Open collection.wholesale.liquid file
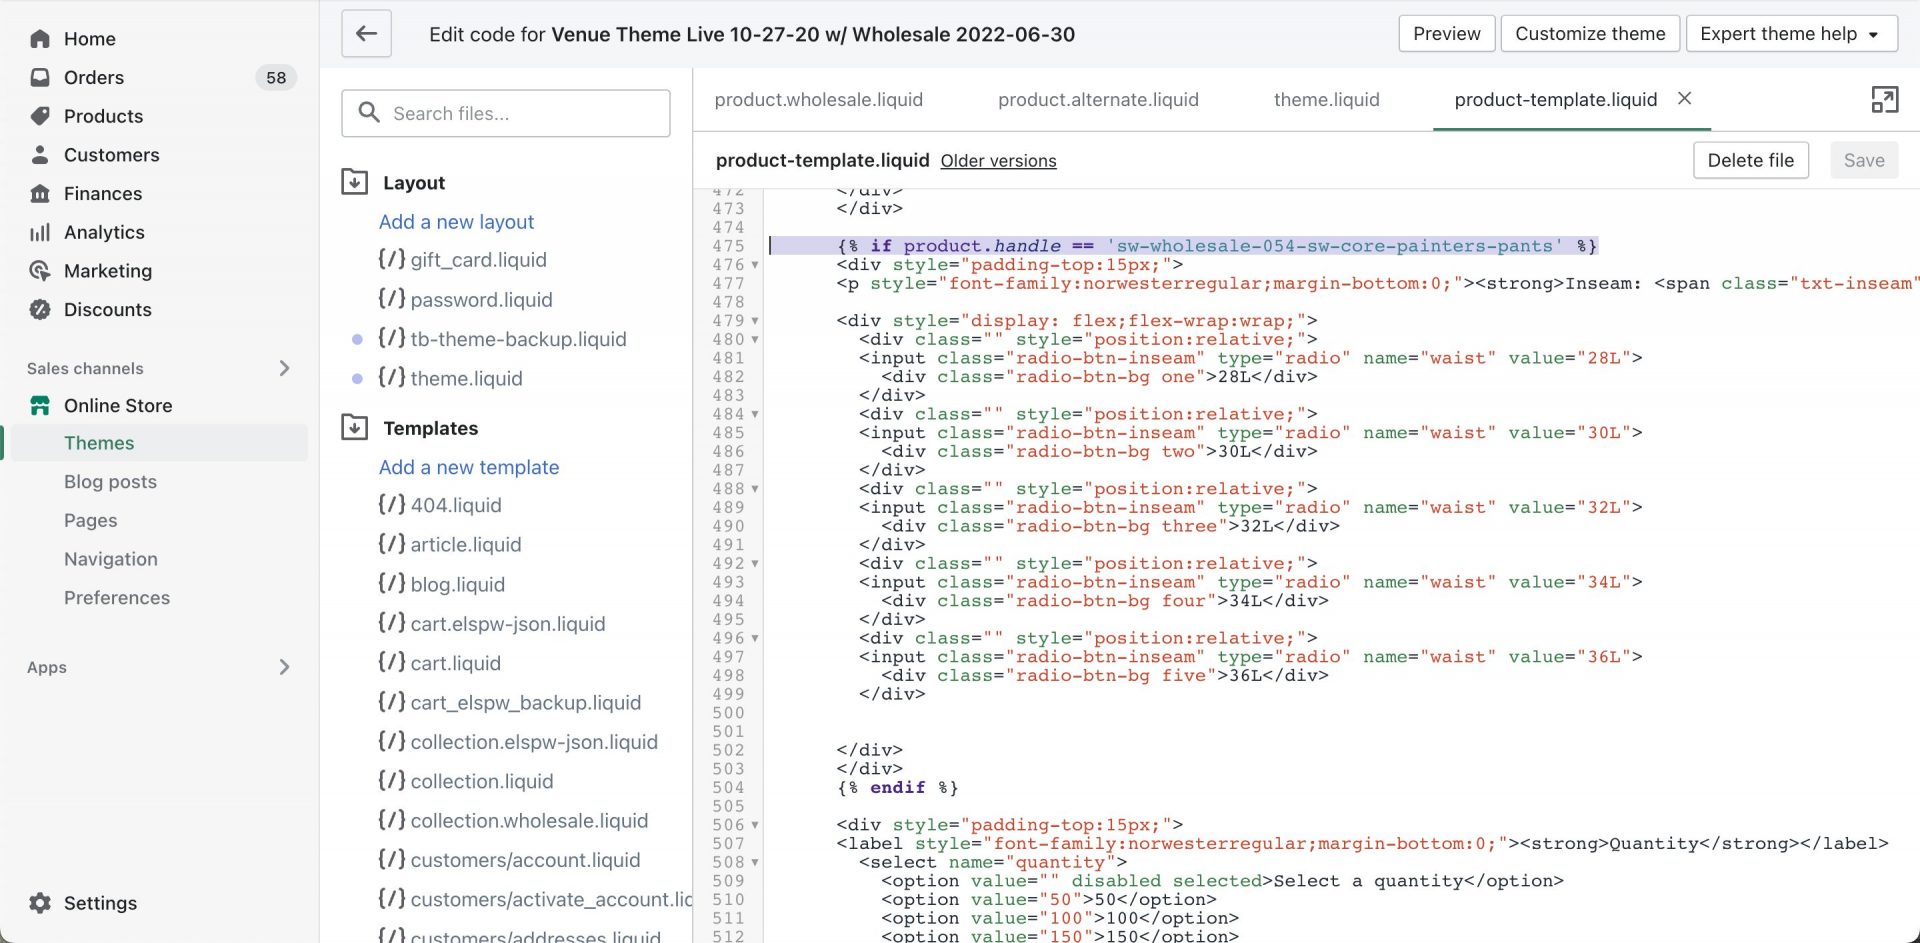Image resolution: width=1920 pixels, height=943 pixels. point(529,821)
